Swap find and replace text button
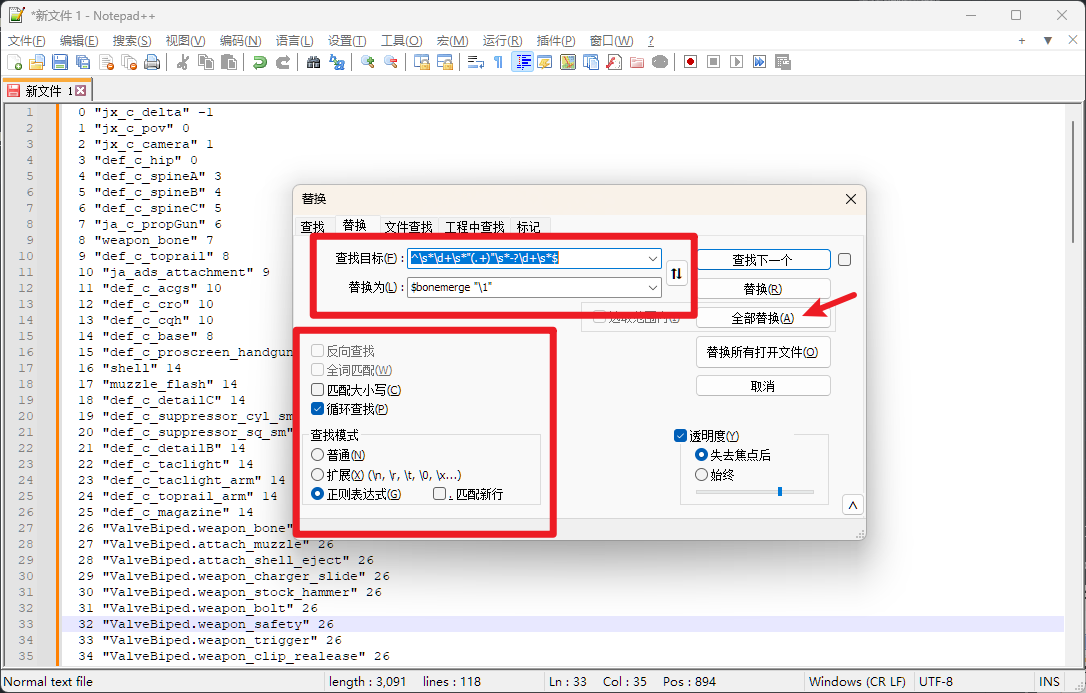Image resolution: width=1086 pixels, height=693 pixels. [676, 273]
